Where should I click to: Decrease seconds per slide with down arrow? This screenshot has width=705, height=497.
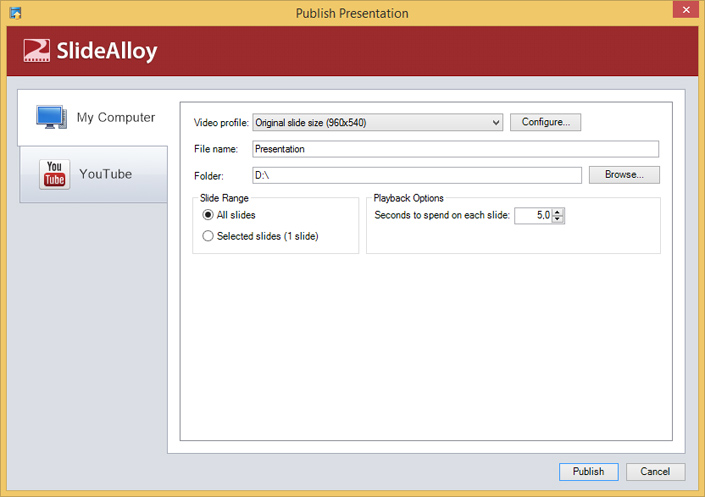(558, 219)
